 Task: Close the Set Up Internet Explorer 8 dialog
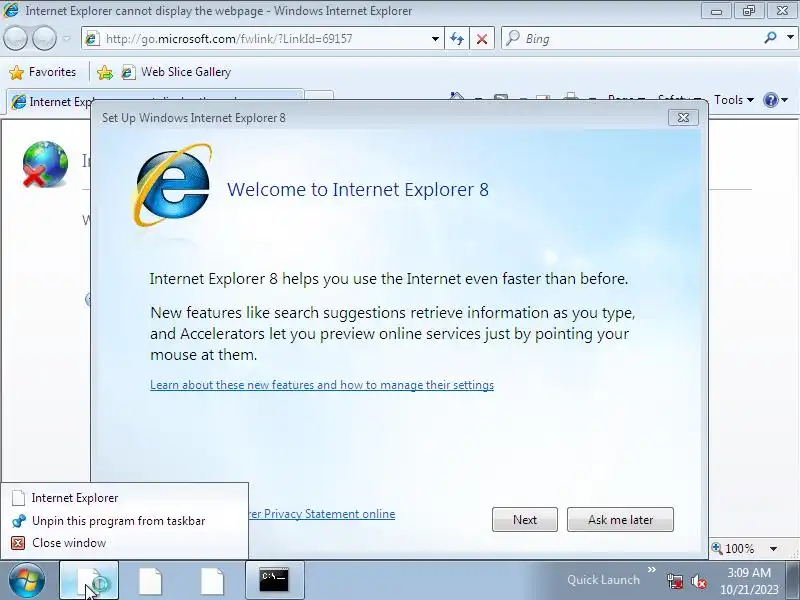click(x=683, y=118)
